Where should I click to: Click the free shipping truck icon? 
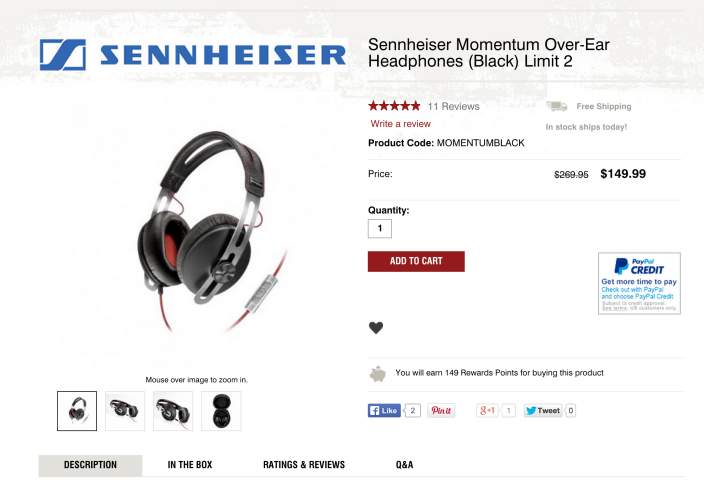coord(556,106)
